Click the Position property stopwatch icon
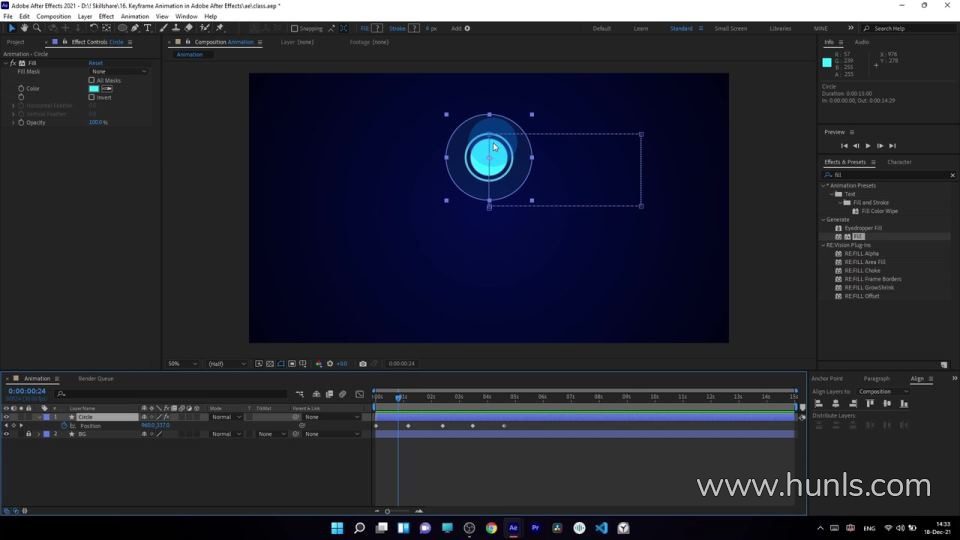Viewport: 960px width, 540px height. 64,426
